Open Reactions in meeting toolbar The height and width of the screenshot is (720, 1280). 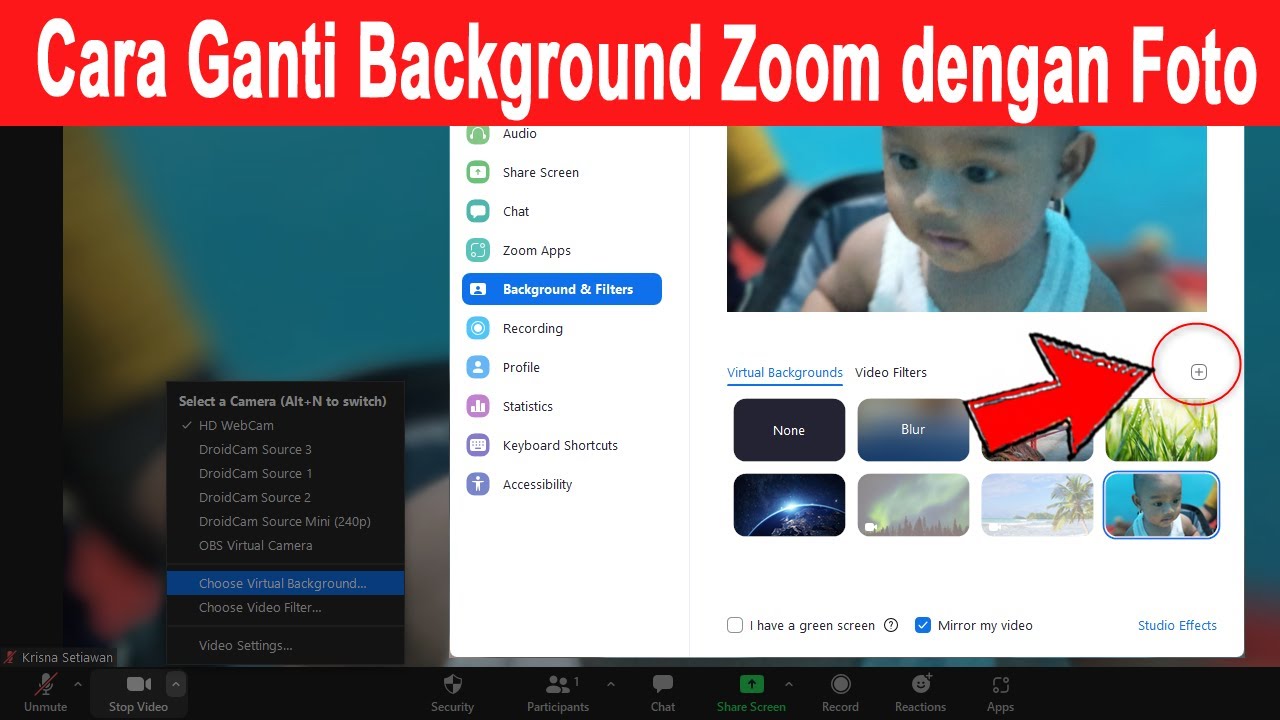[920, 692]
